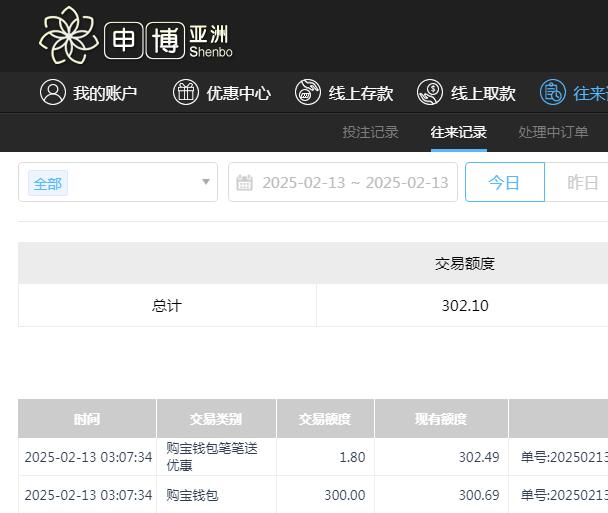Click the 交易额度 summary header
The width and height of the screenshot is (608, 513).
[465, 264]
